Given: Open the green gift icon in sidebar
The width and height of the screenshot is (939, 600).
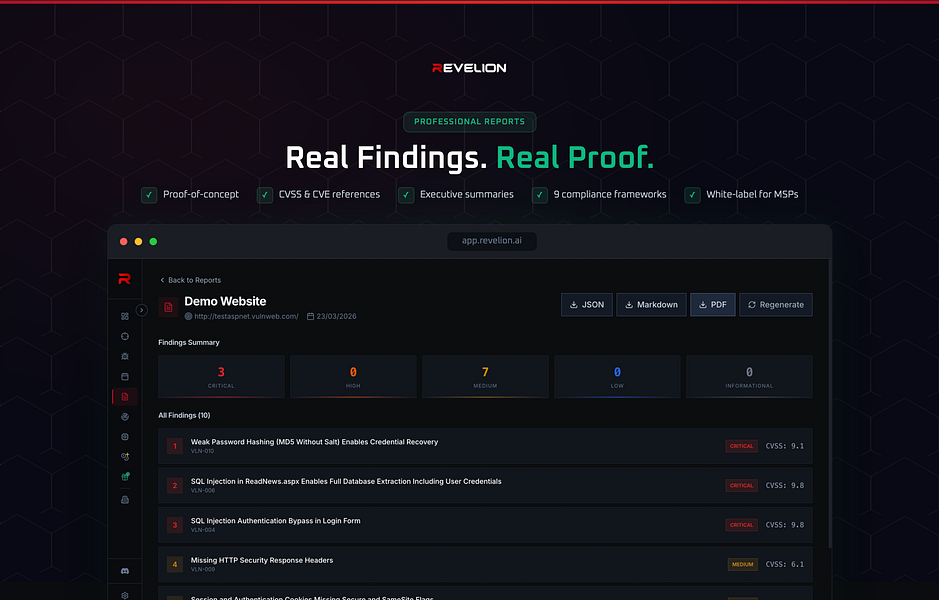Looking at the screenshot, I should pyautogui.click(x=125, y=477).
